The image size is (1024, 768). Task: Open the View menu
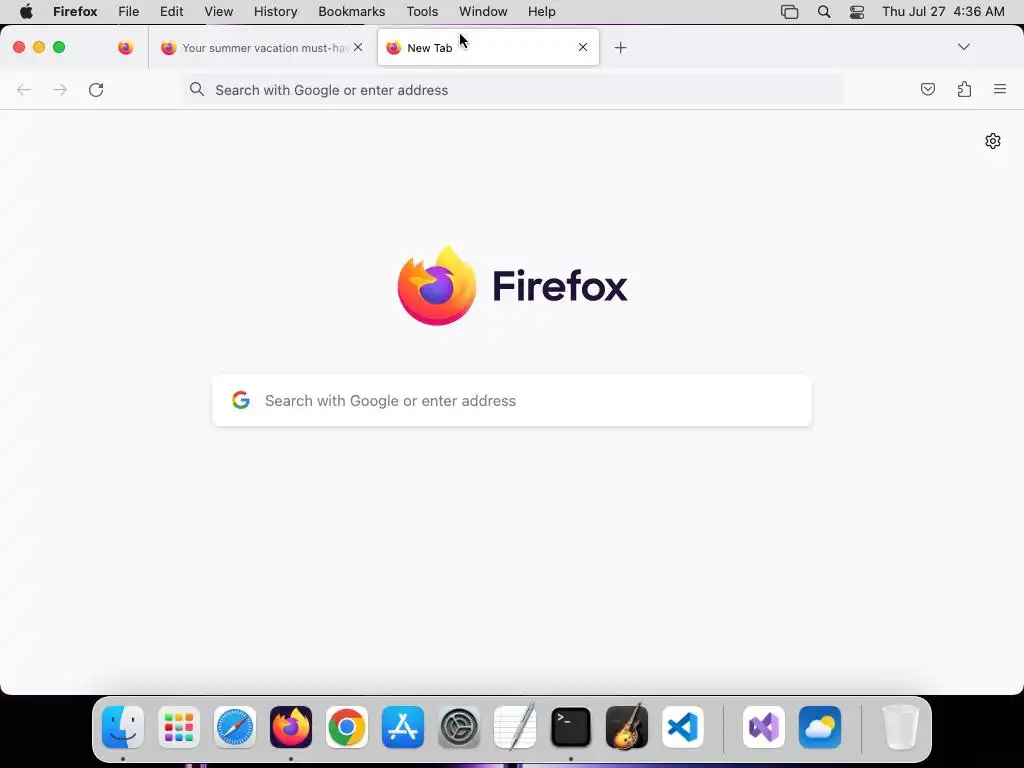(219, 12)
